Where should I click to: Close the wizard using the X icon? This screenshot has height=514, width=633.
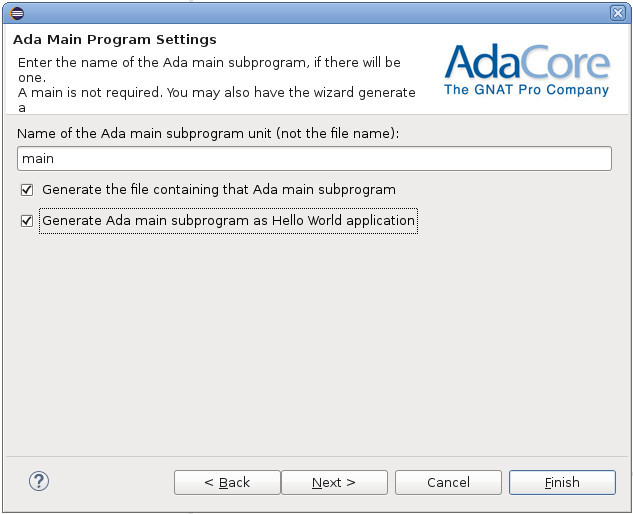click(x=617, y=12)
